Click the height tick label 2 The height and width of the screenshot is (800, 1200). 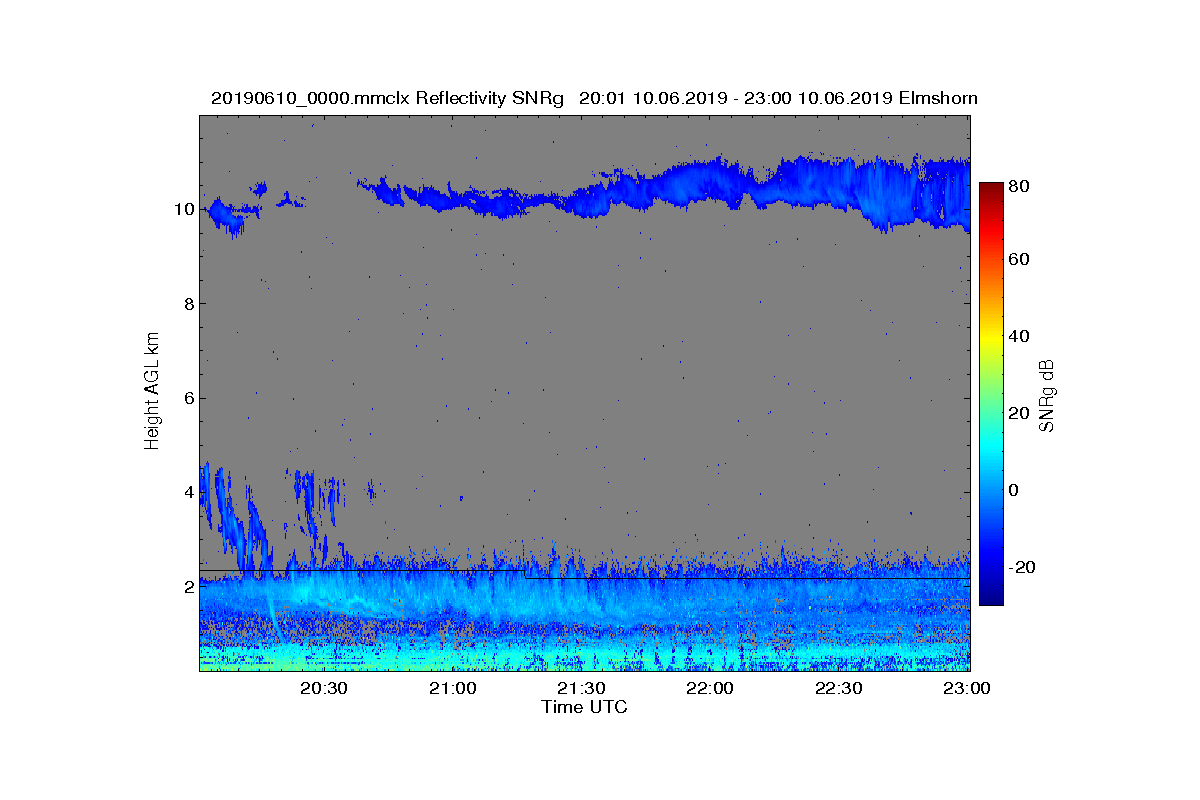(188, 586)
